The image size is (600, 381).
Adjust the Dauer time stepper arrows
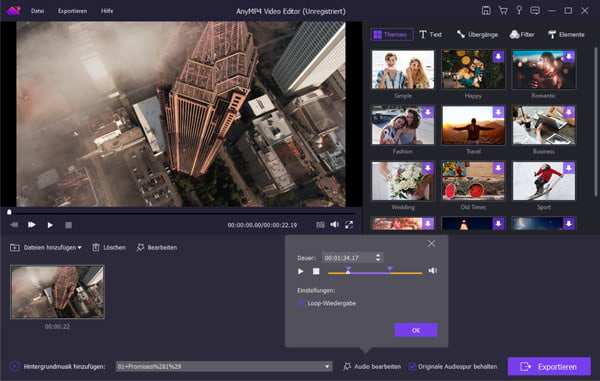(x=378, y=257)
